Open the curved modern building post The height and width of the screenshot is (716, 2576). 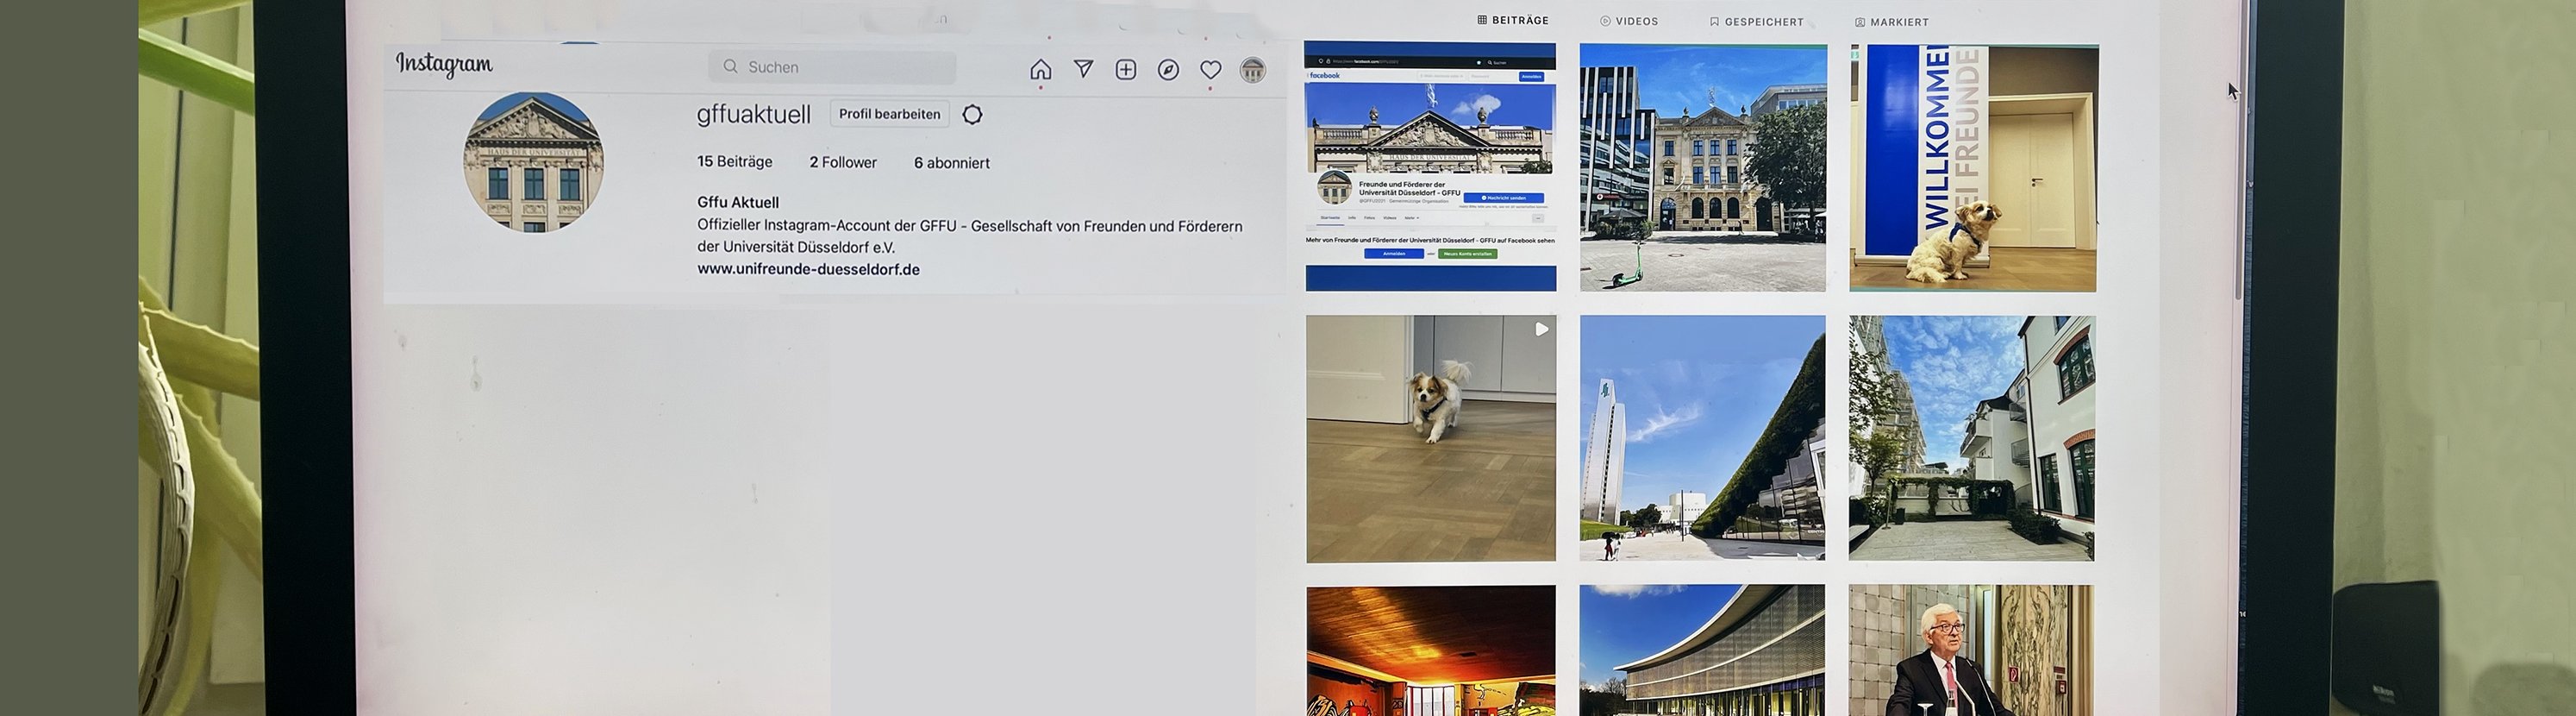pos(1702,651)
